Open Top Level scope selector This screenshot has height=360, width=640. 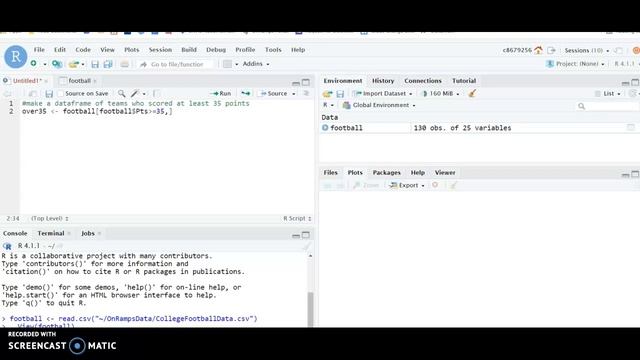pyautogui.click(x=50, y=219)
